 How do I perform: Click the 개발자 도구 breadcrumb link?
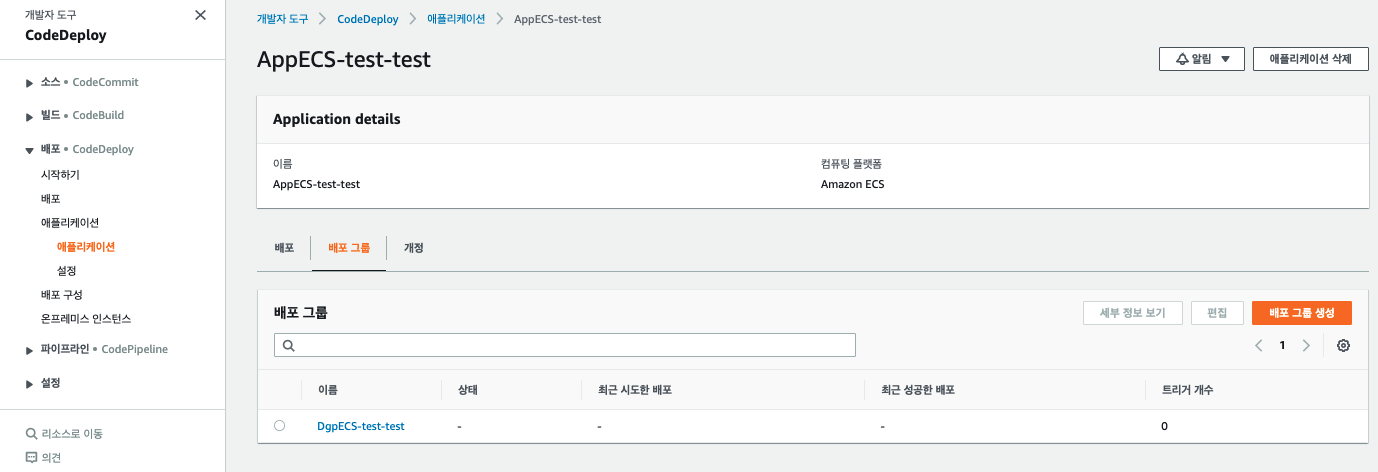(281, 19)
